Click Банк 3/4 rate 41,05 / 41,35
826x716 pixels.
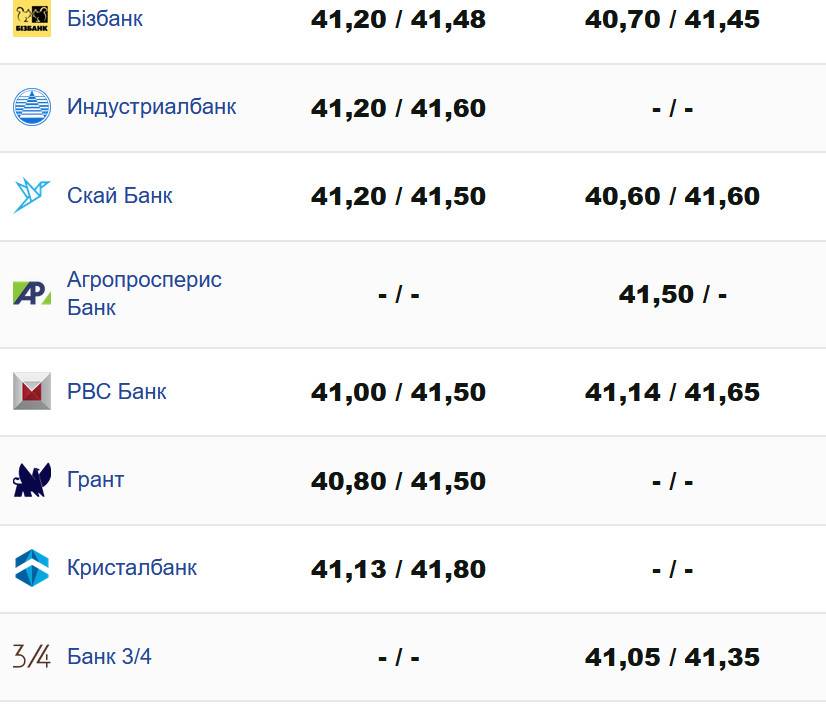pyautogui.click(x=672, y=657)
